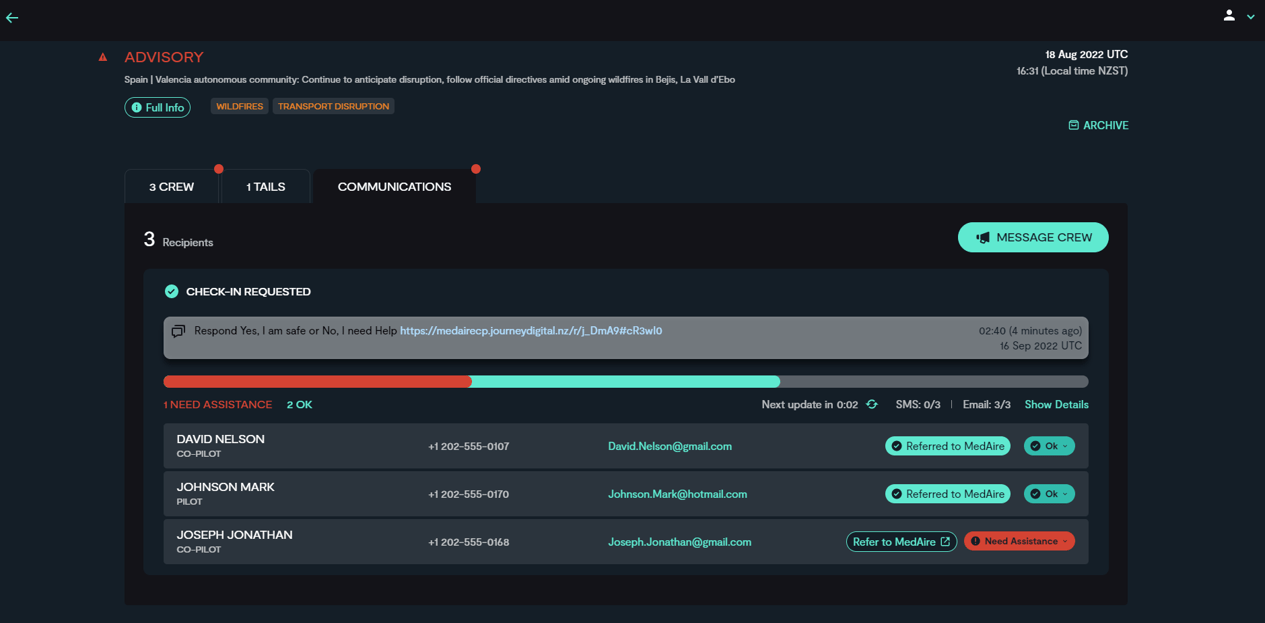
Task: Click the megaphone icon on Message Crew button
Action: pos(981,237)
